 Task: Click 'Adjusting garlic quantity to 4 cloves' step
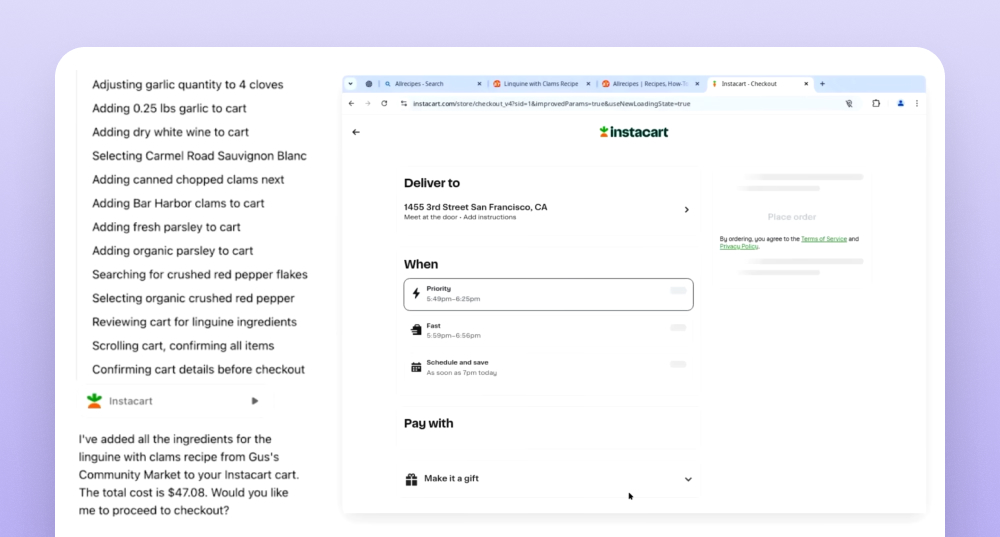click(188, 84)
